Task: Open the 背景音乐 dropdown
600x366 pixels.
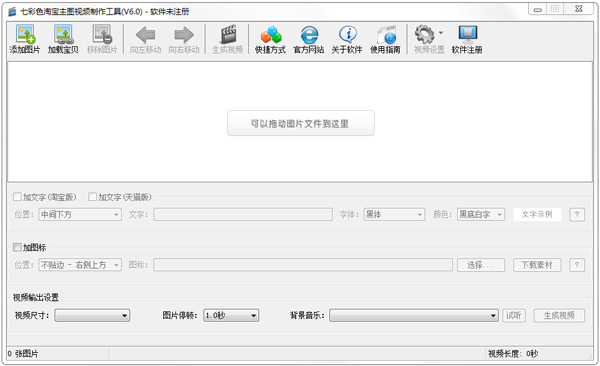Action: click(414, 315)
